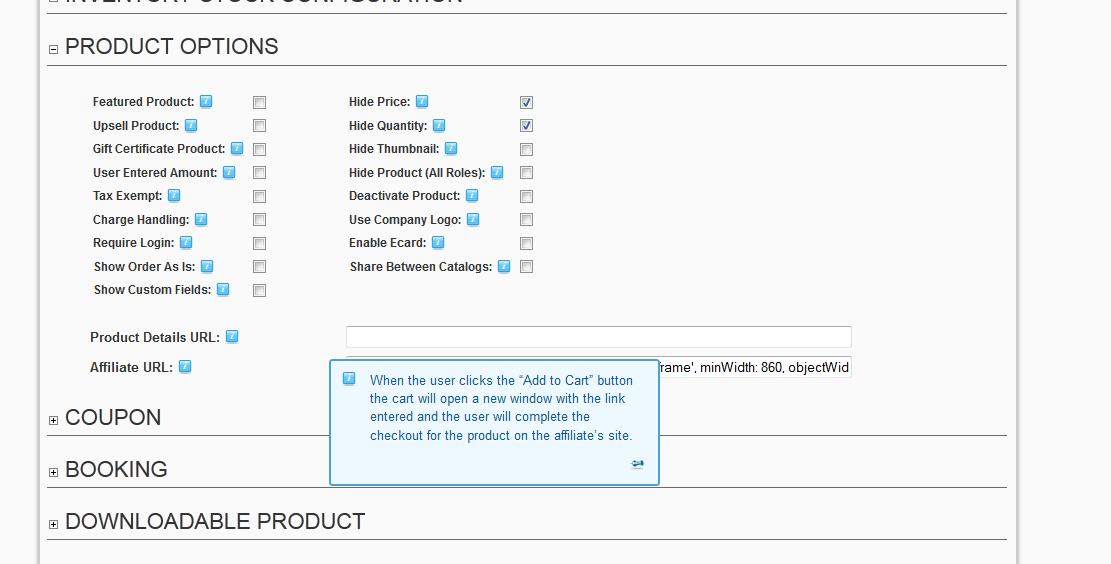1111x564 pixels.
Task: Expand the Downloadable Product section
Action: [53, 524]
